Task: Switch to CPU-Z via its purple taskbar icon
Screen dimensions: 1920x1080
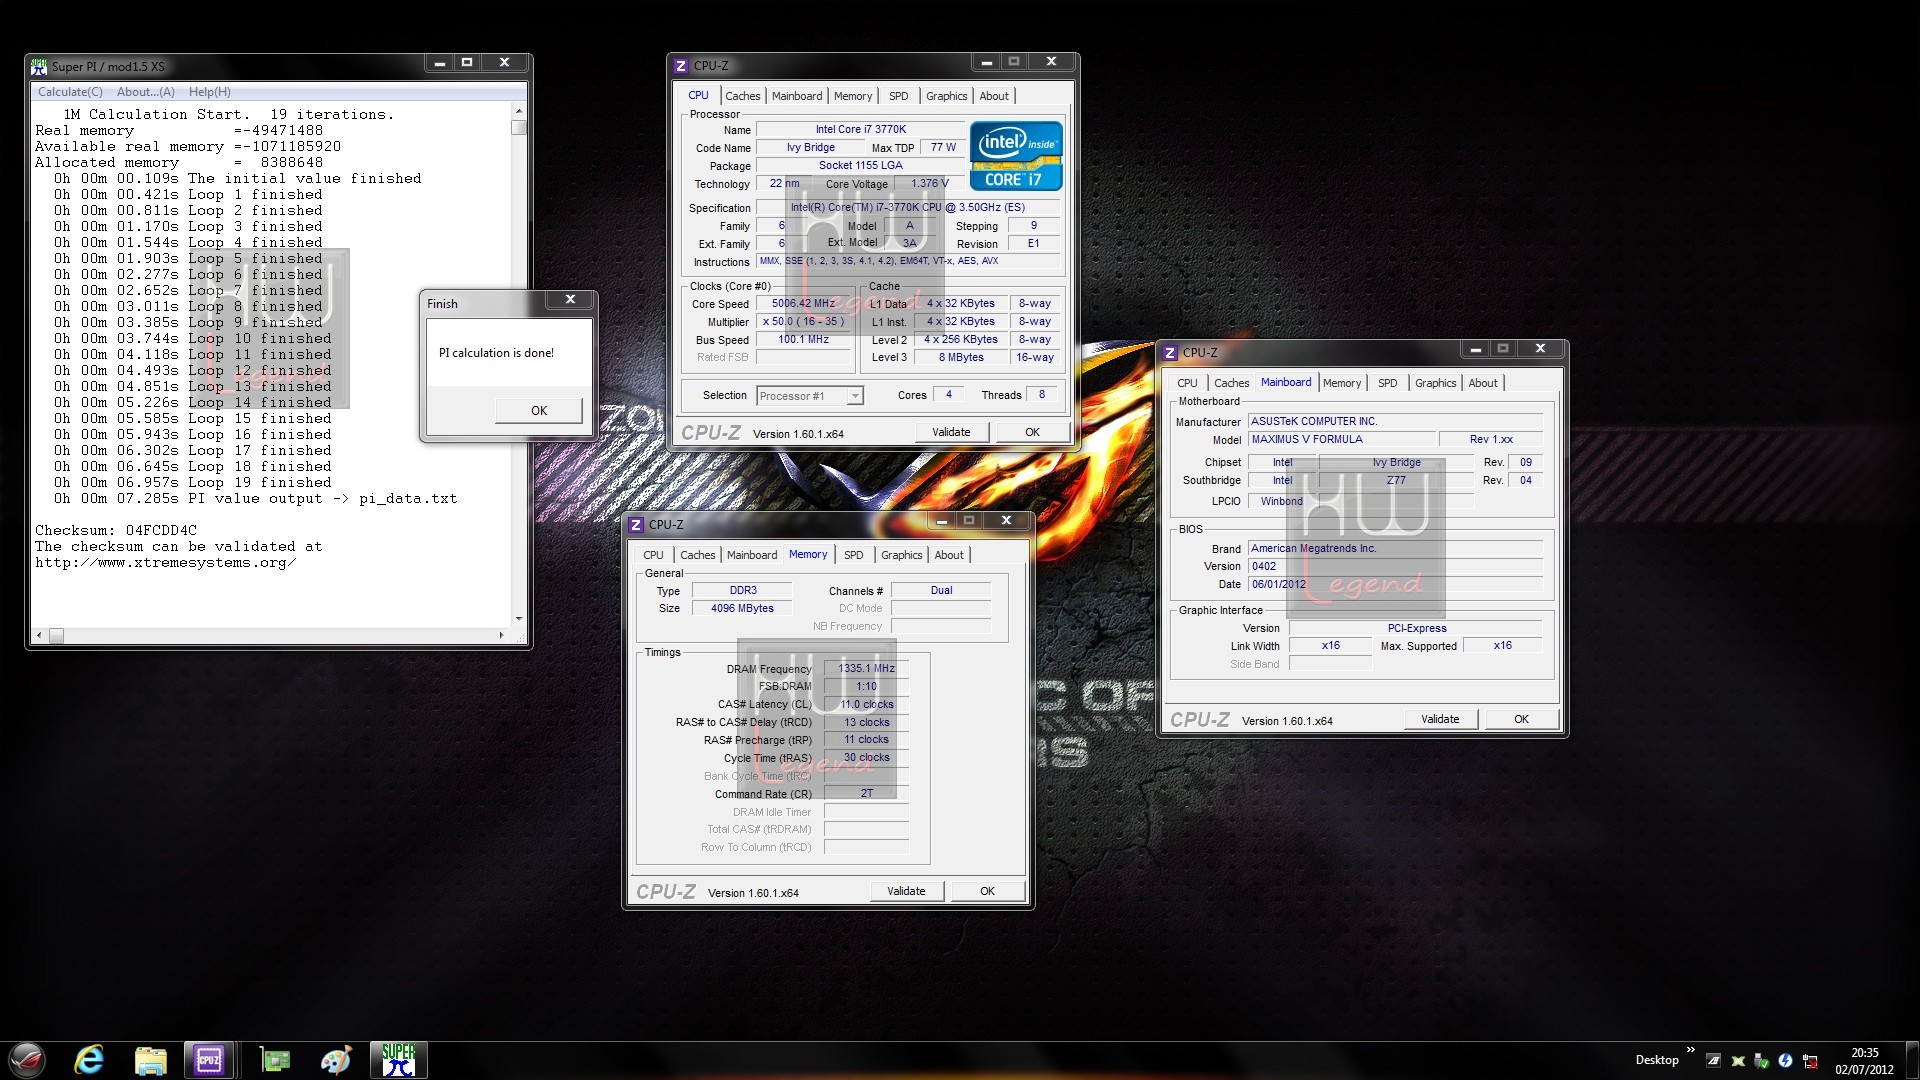Action: pyautogui.click(x=209, y=1060)
